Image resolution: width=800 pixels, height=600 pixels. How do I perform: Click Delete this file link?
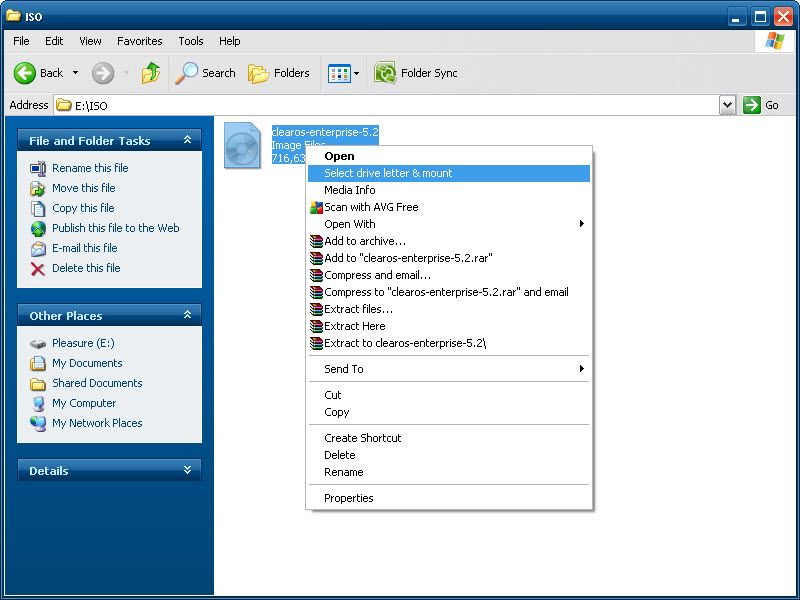[x=86, y=268]
